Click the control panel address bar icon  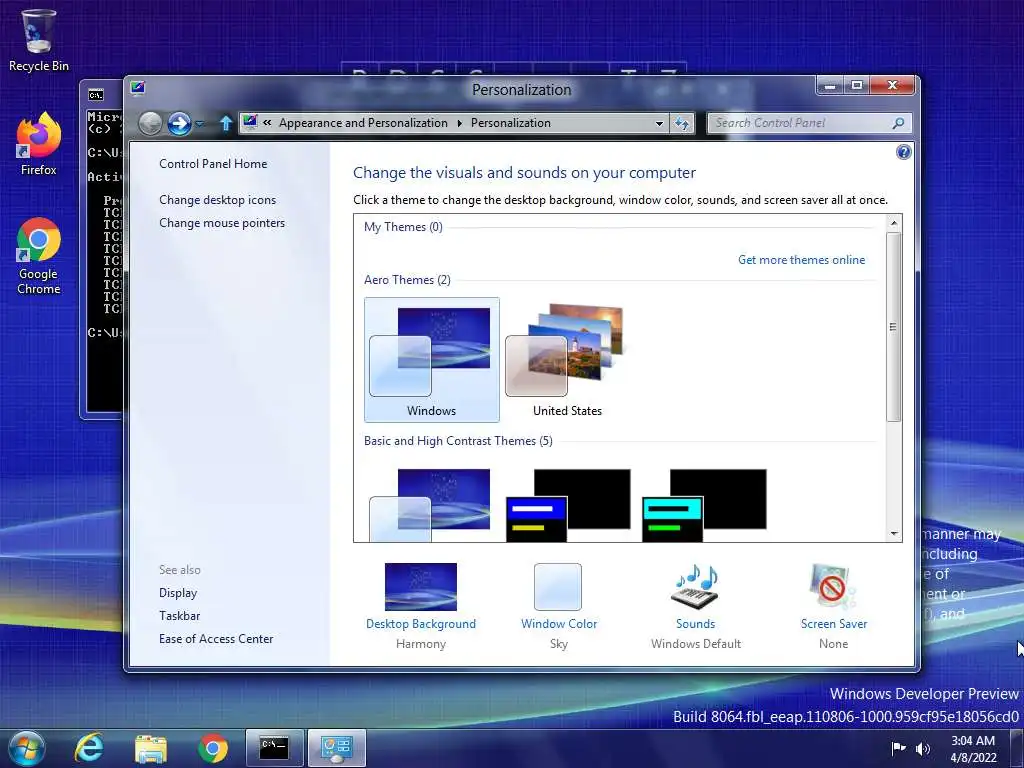tap(250, 122)
